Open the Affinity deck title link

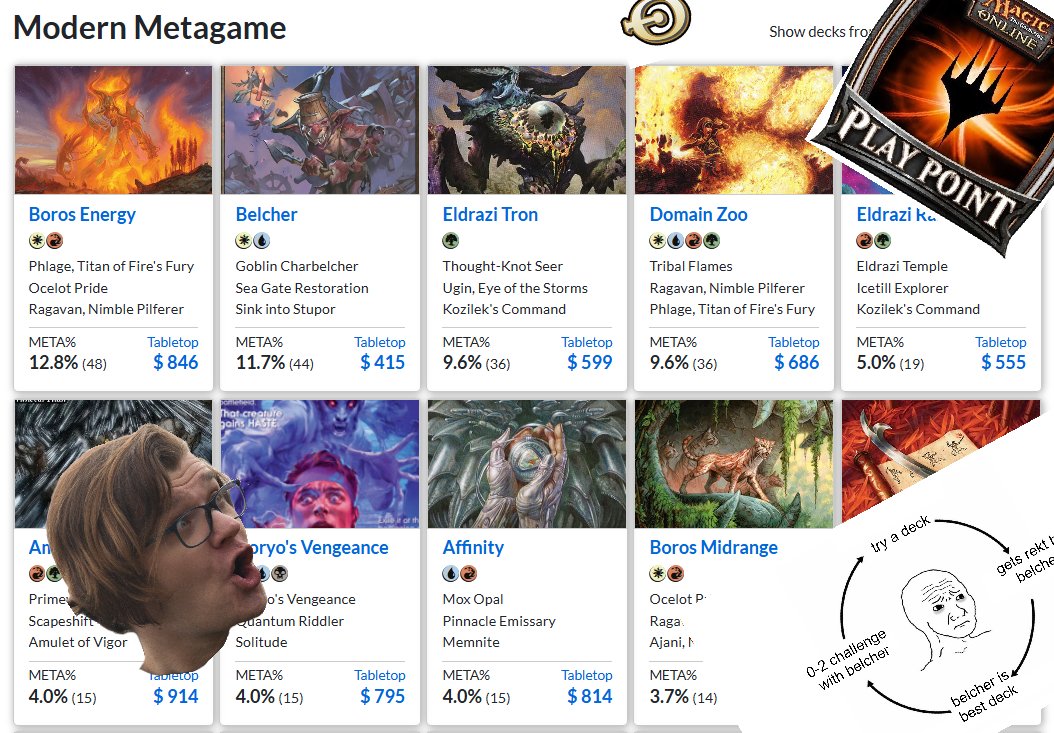473,547
